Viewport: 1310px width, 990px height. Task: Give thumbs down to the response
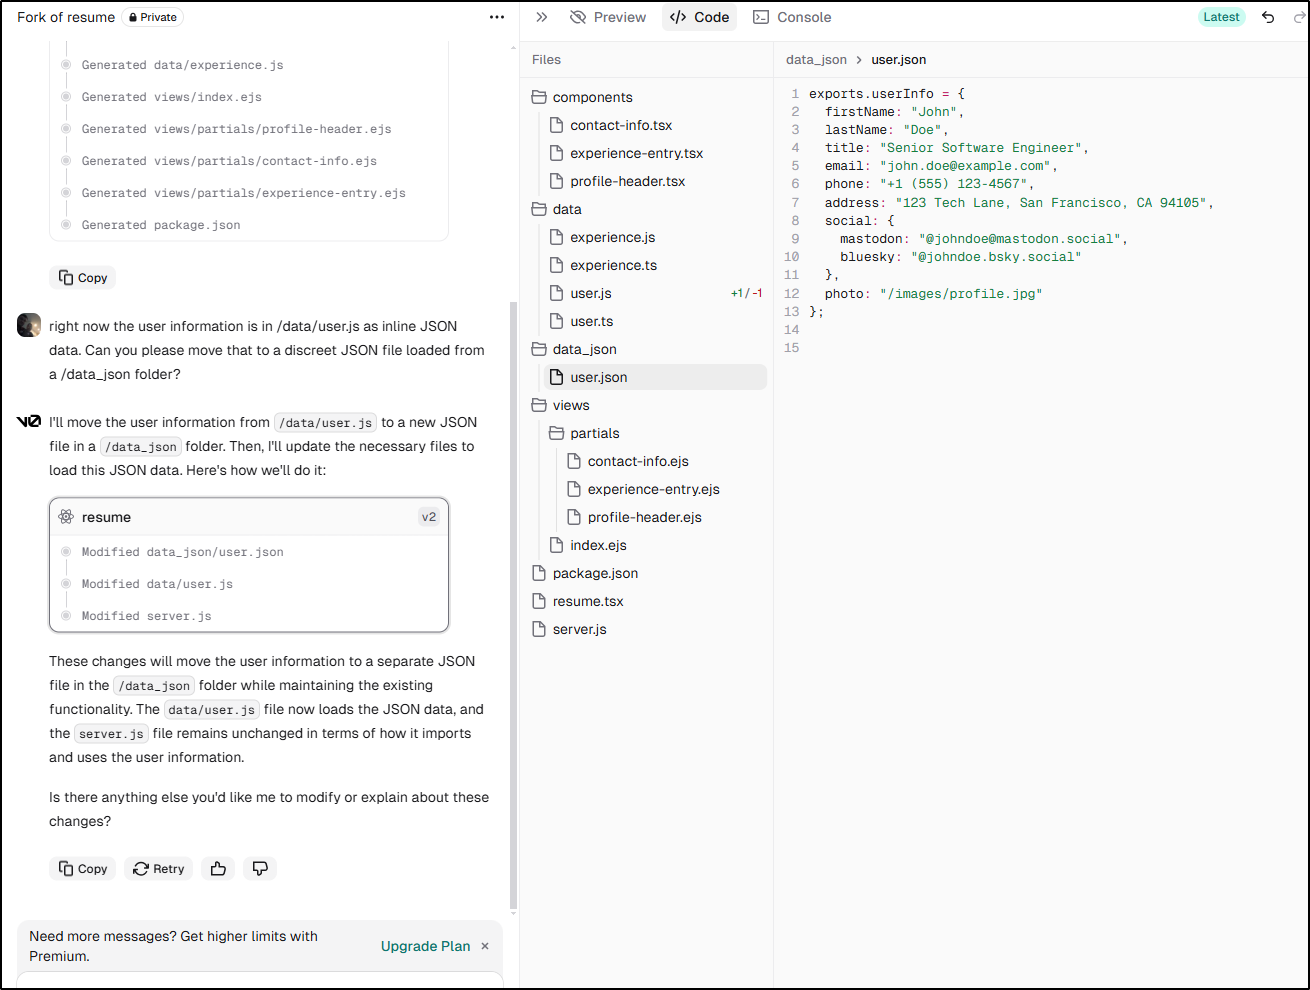[x=260, y=869]
